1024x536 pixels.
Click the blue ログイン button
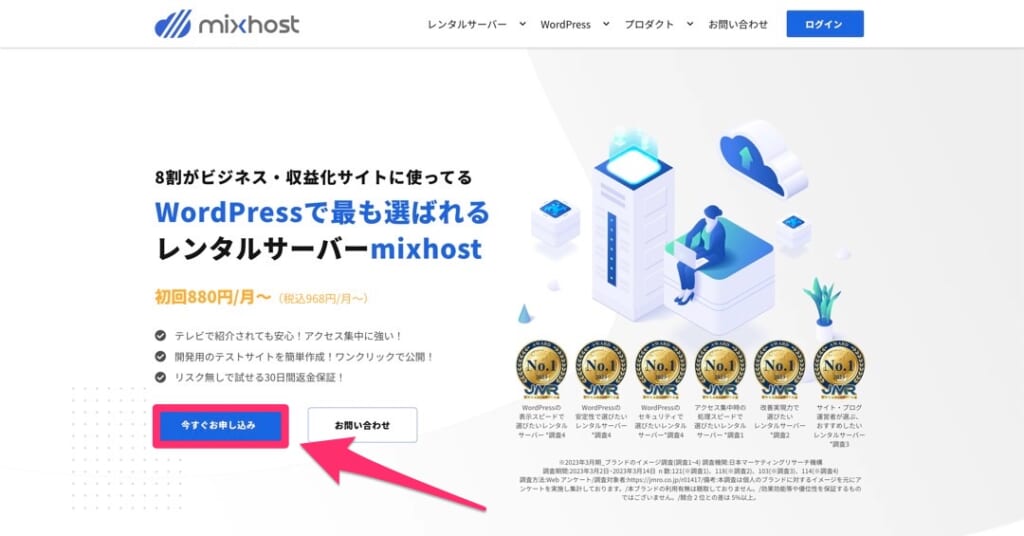pyautogui.click(x=825, y=24)
